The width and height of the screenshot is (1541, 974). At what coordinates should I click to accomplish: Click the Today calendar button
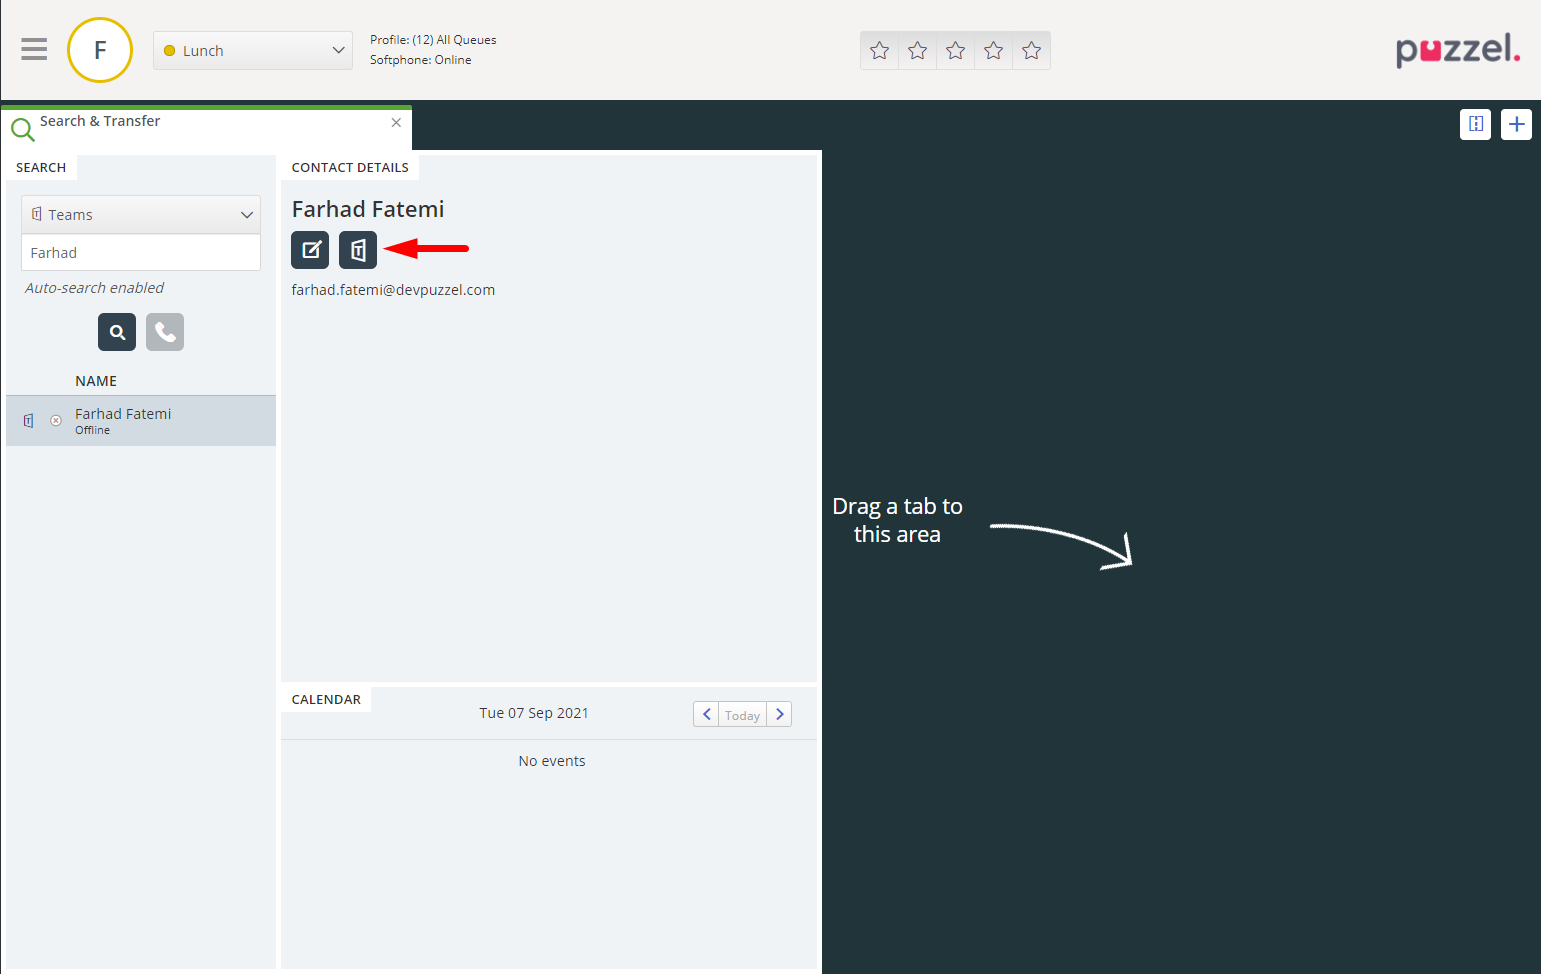[x=742, y=715]
